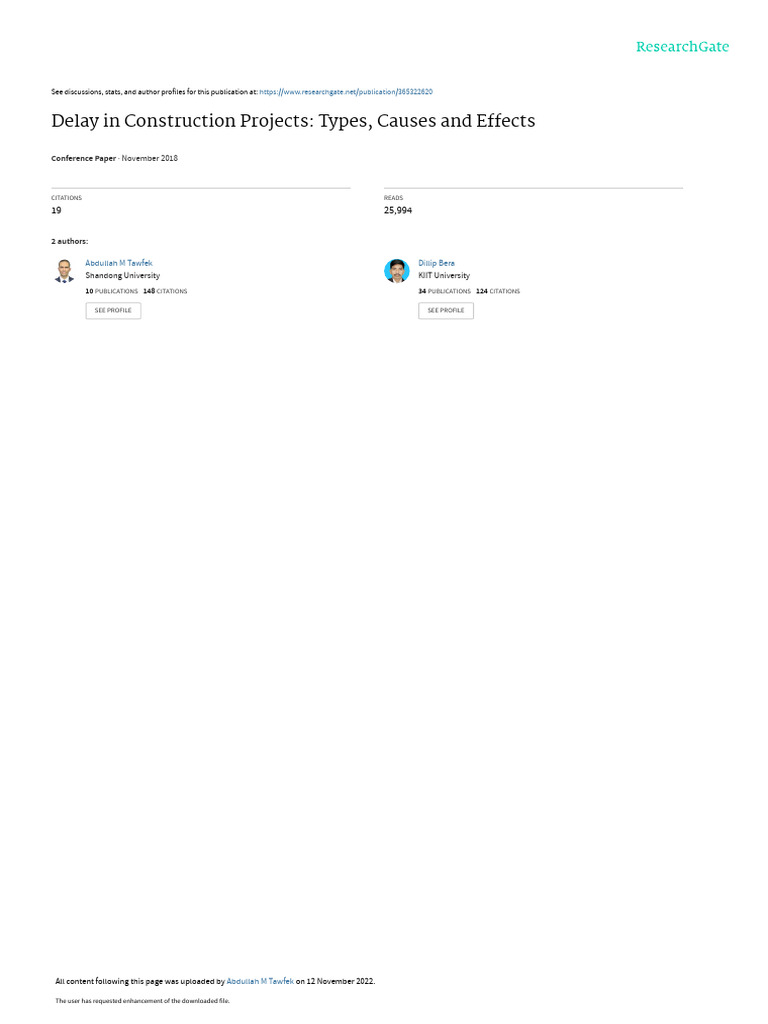Open the researchgate.net publication URL
This screenshot has height=1024, width=768.
tap(345, 92)
